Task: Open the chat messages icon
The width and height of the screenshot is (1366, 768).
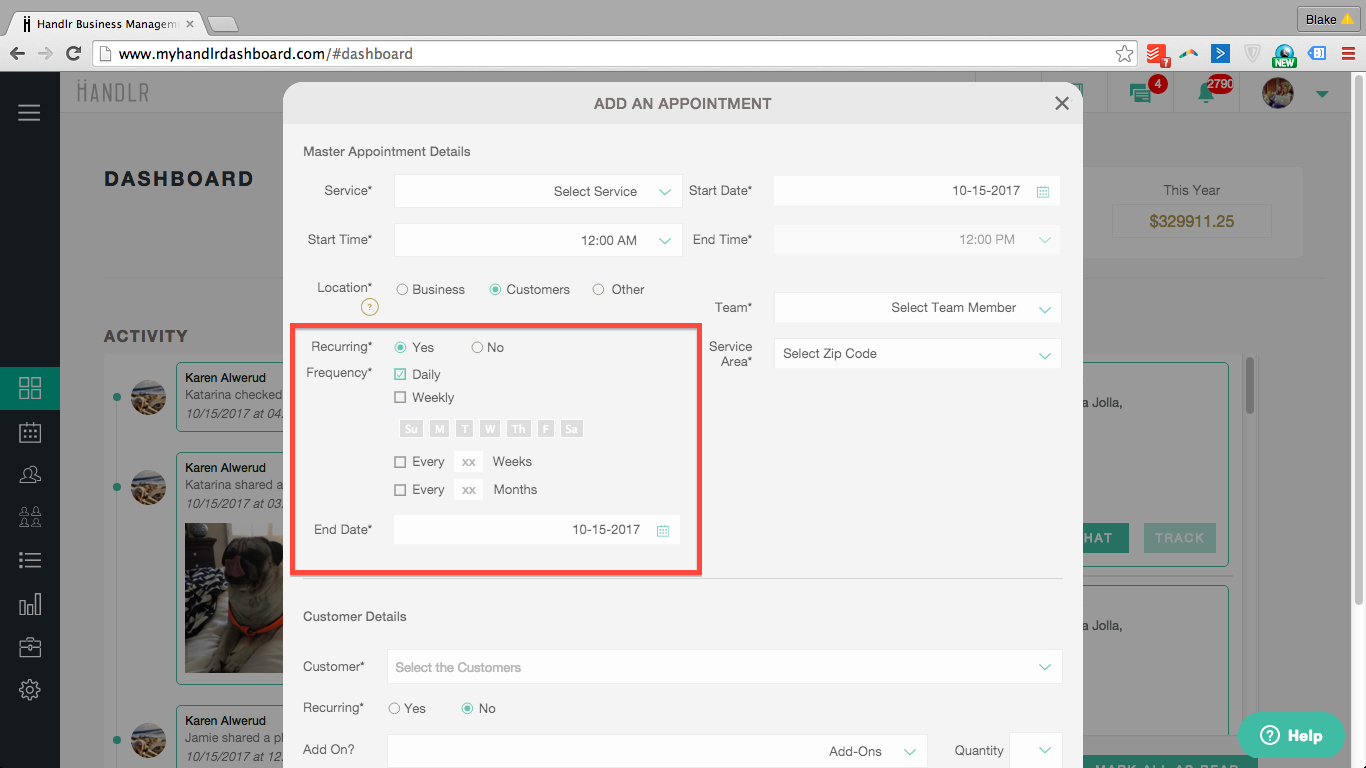Action: coord(1140,93)
